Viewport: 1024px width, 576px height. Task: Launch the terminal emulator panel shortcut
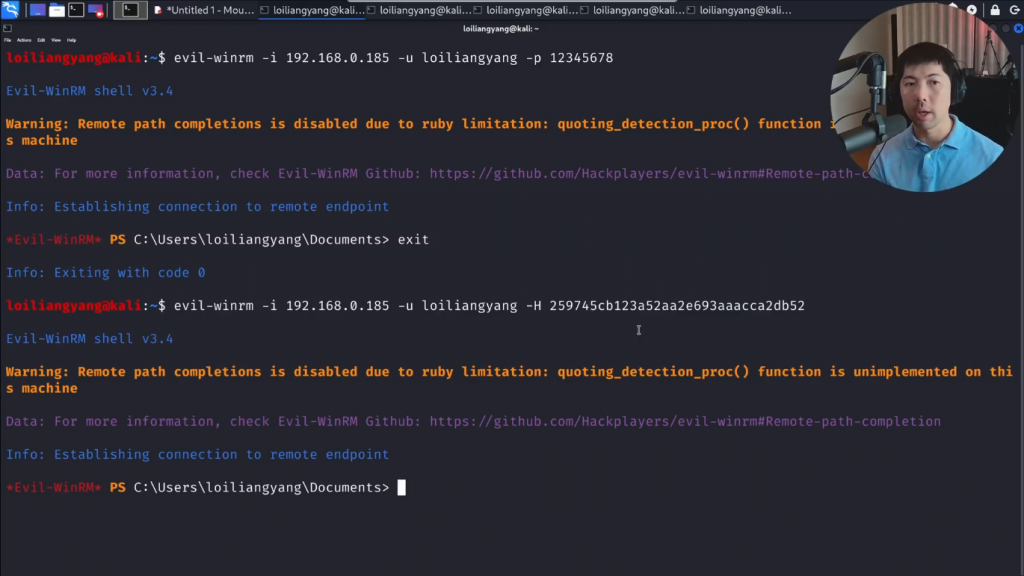(76, 10)
